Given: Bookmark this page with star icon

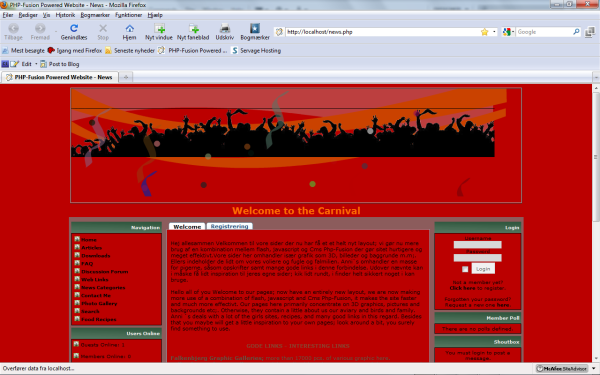Looking at the screenshot, I should pyautogui.click(x=484, y=32).
